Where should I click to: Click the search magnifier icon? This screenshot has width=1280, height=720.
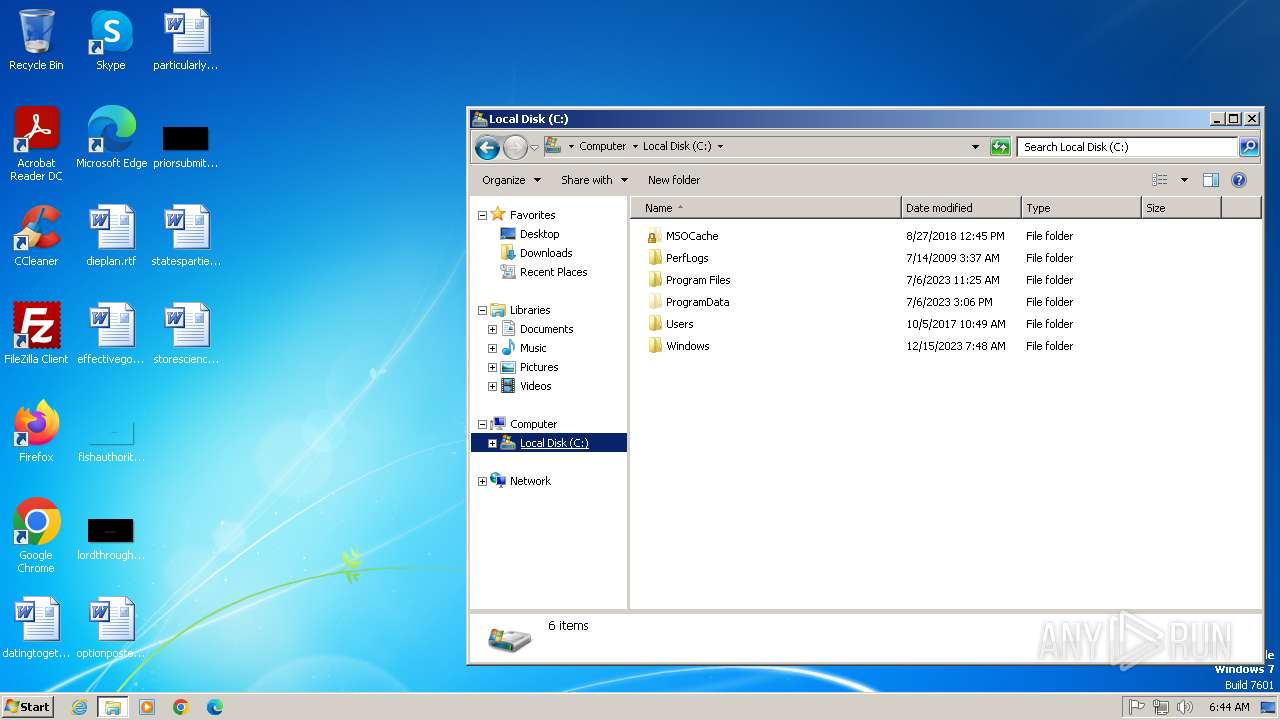coord(1249,147)
